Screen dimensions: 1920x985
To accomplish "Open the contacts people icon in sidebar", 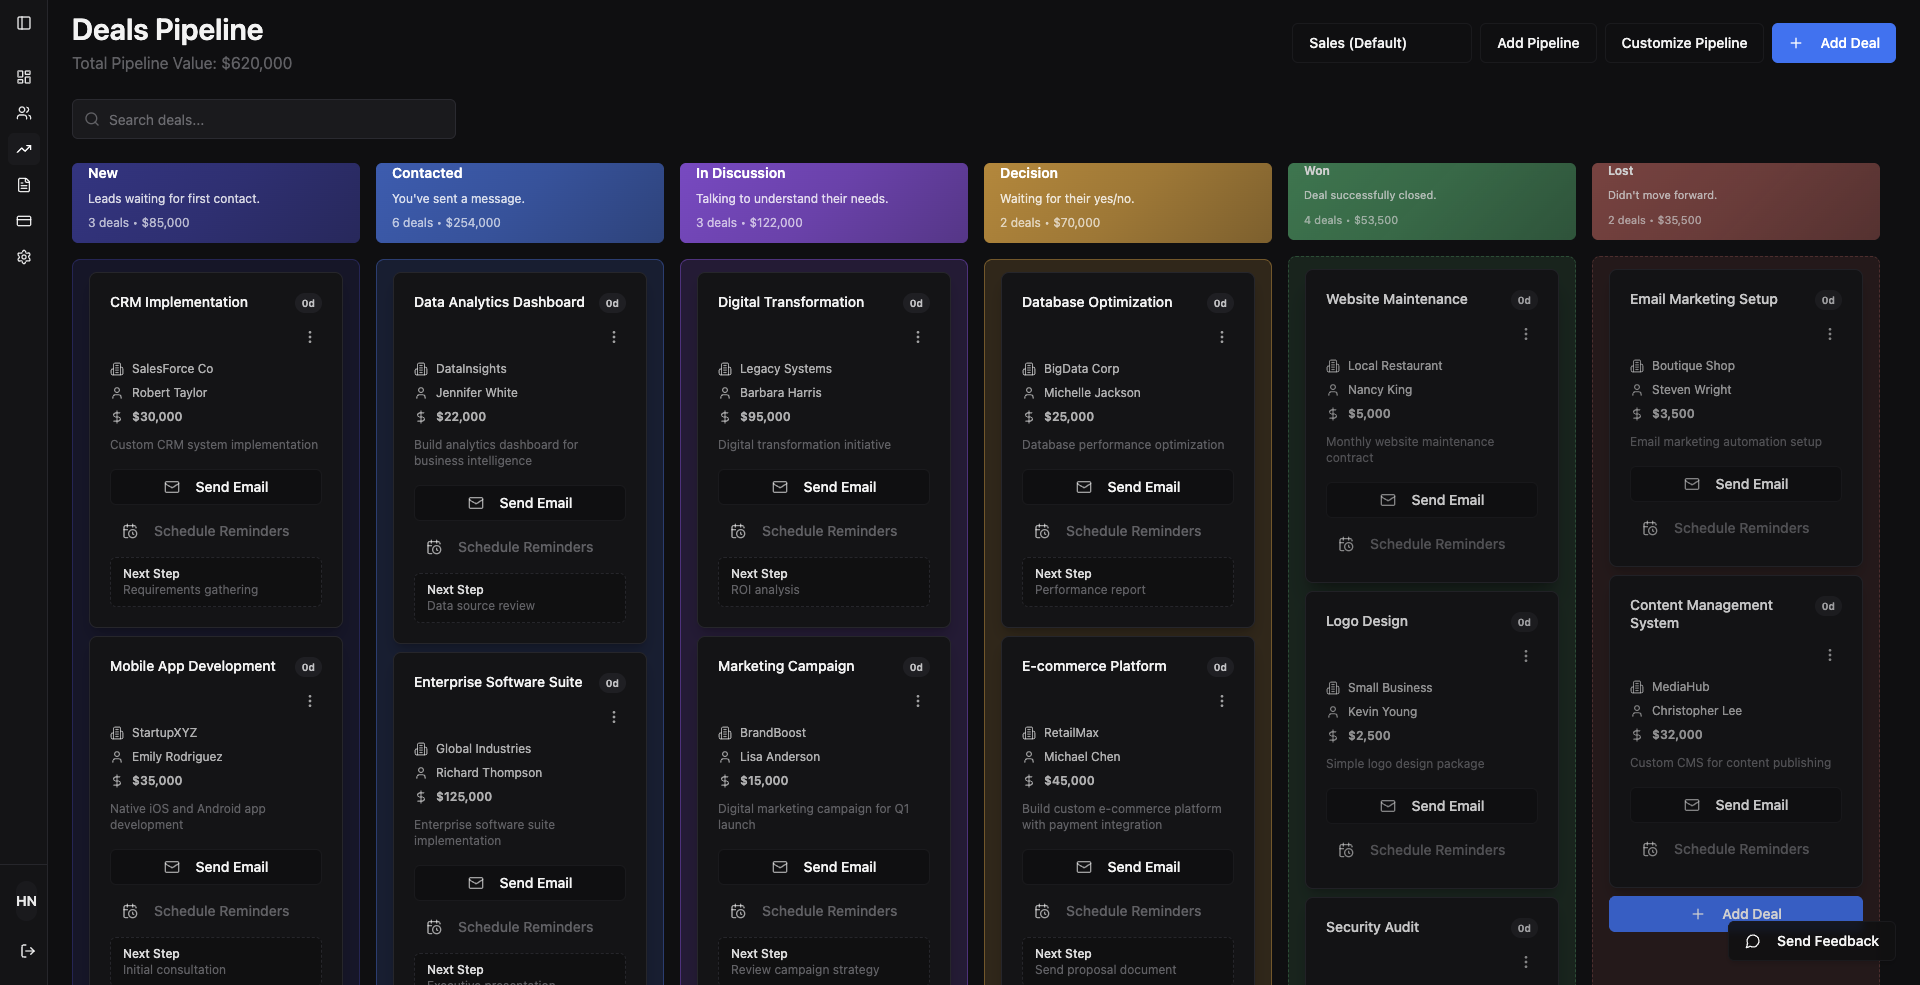I will [24, 113].
